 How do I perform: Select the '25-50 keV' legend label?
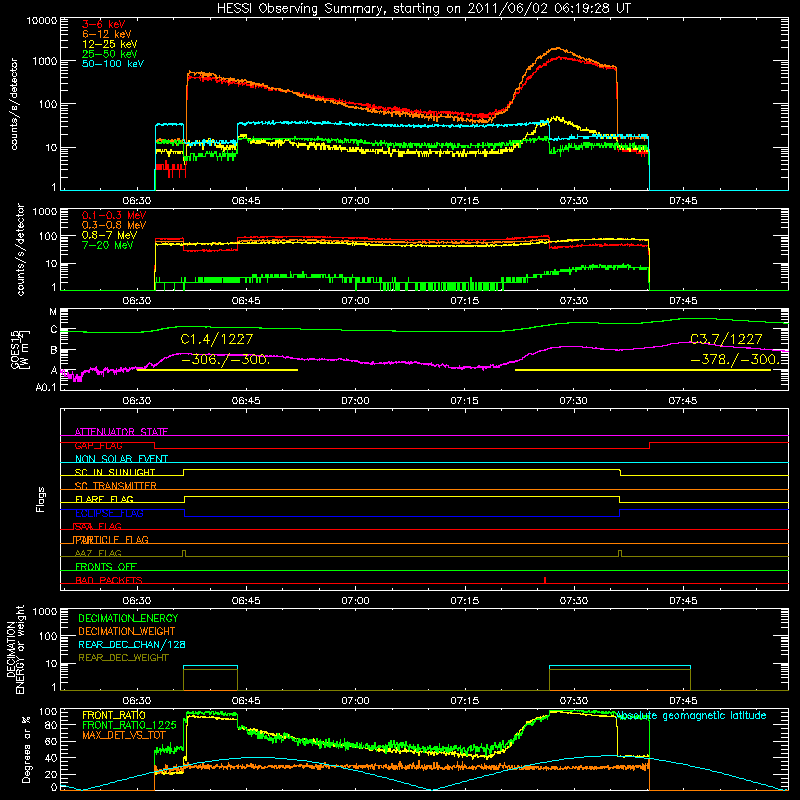point(110,54)
